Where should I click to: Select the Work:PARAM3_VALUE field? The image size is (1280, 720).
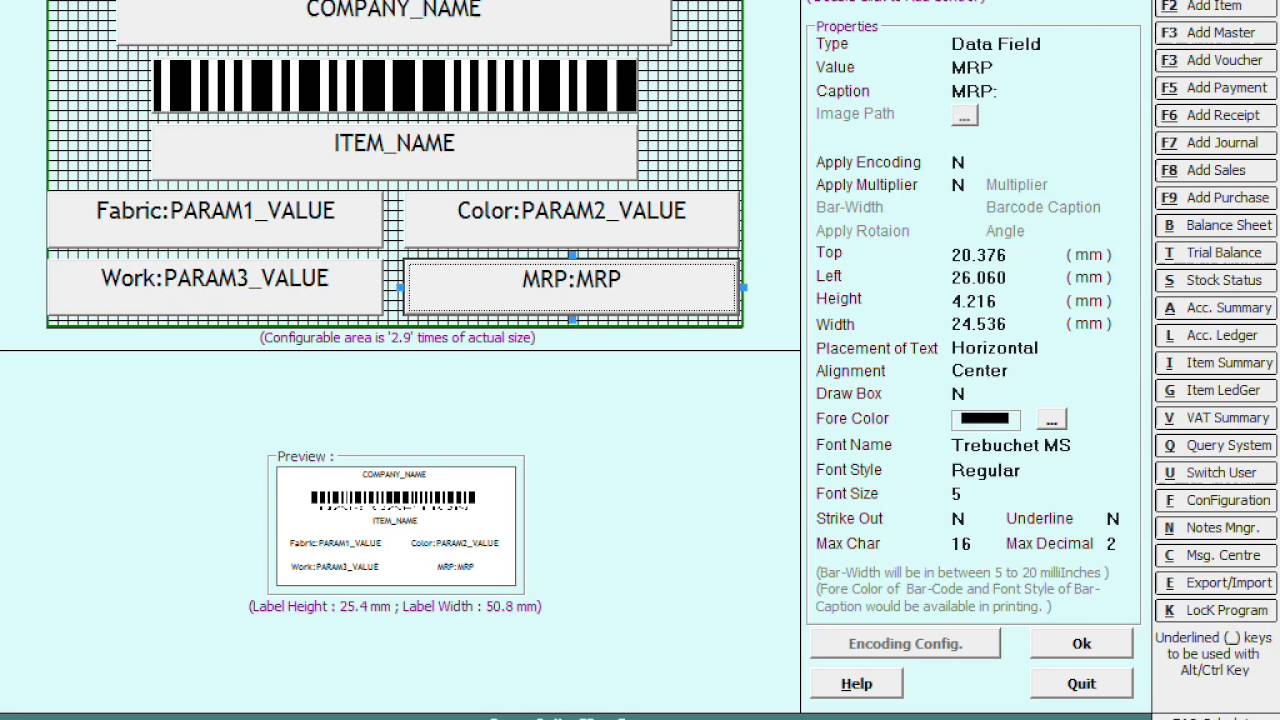[215, 286]
